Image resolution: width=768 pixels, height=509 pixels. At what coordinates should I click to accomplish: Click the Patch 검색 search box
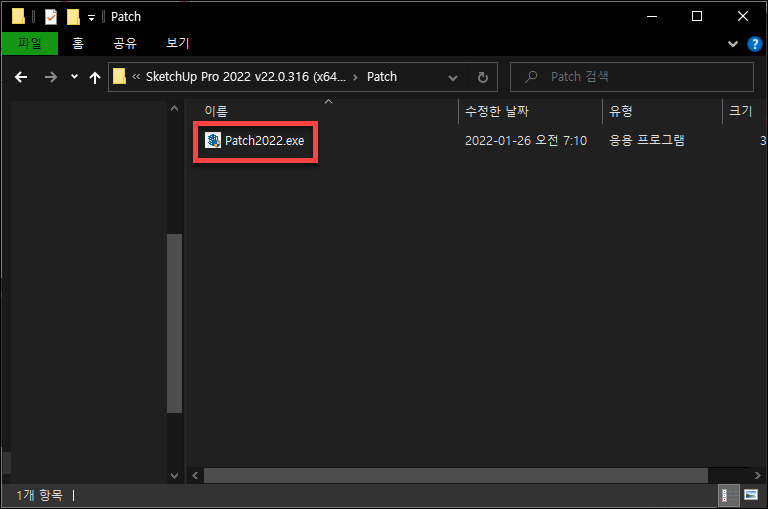point(632,77)
